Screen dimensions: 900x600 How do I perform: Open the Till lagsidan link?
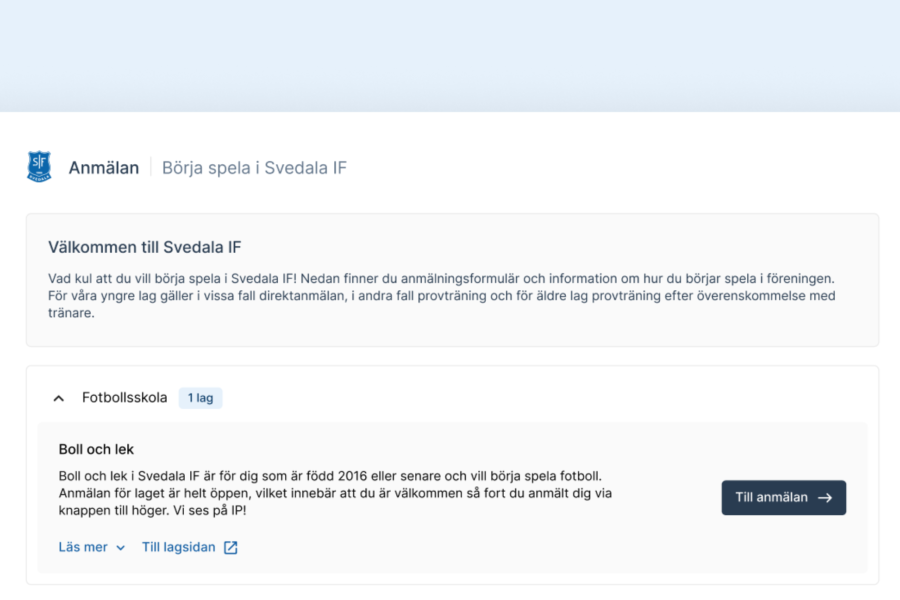coord(179,547)
